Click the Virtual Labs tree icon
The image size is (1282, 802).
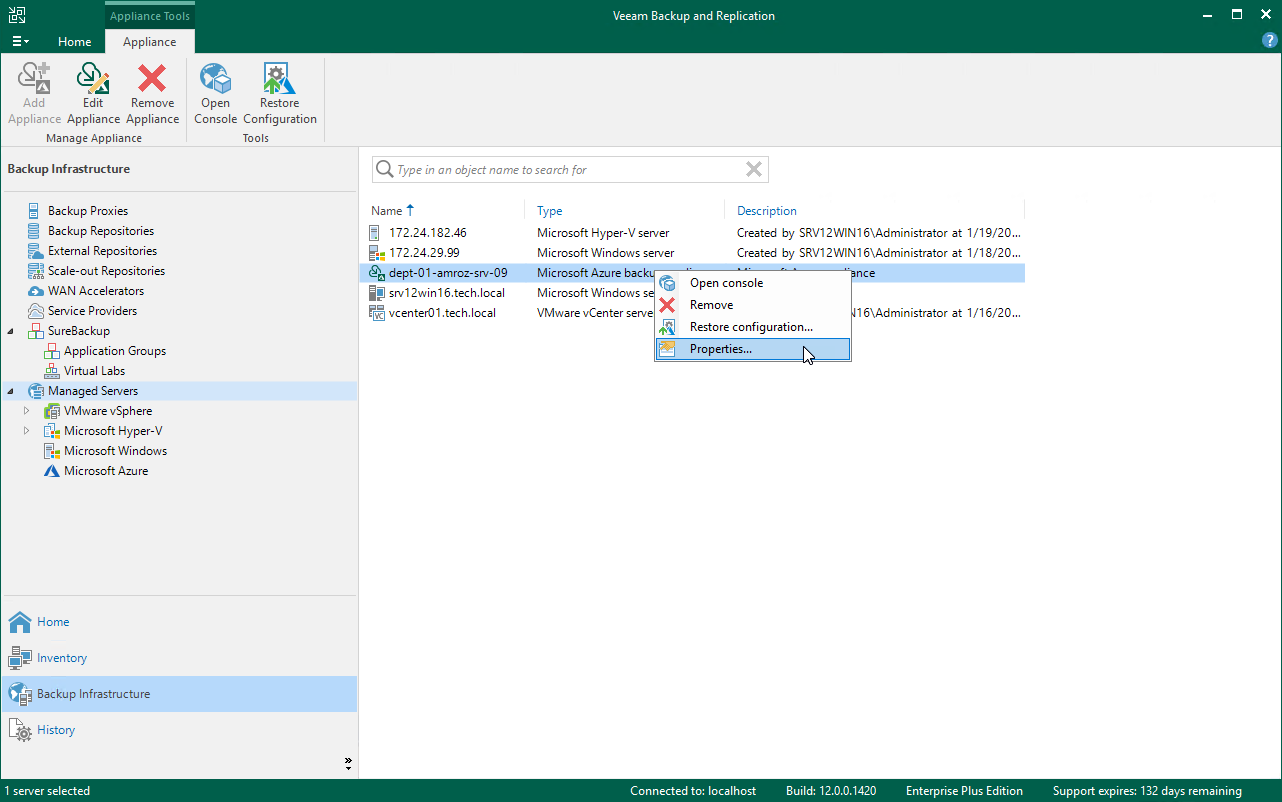tap(51, 371)
